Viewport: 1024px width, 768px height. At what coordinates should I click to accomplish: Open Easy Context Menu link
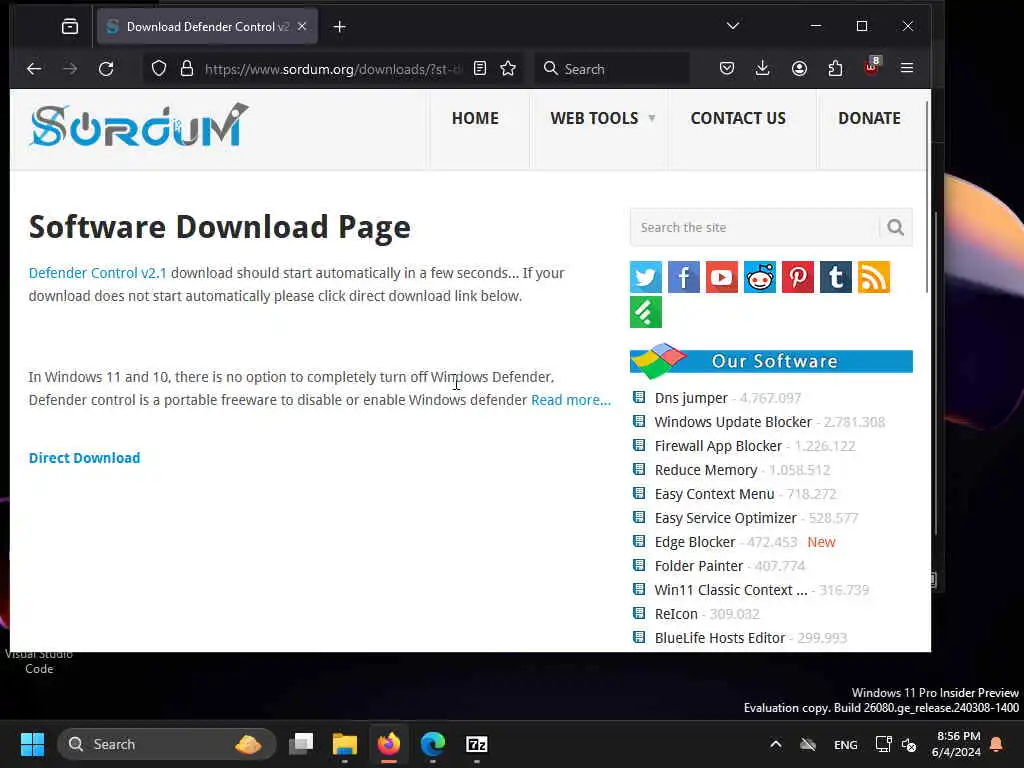tap(714, 494)
